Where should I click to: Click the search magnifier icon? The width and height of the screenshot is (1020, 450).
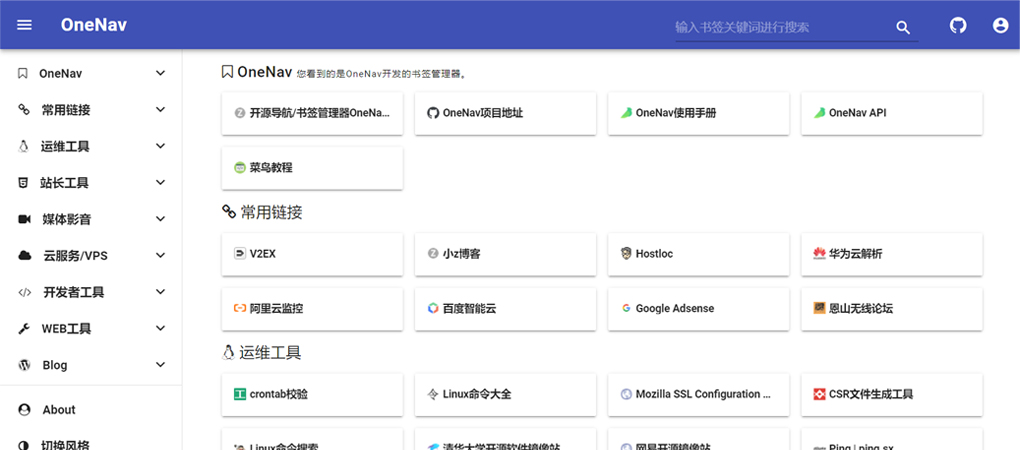click(903, 27)
